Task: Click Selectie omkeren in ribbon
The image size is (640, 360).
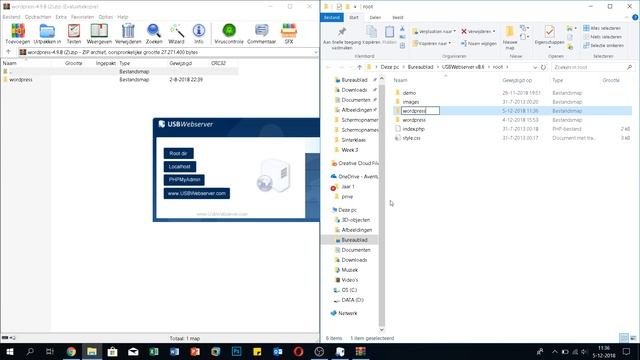Action: (x=603, y=45)
